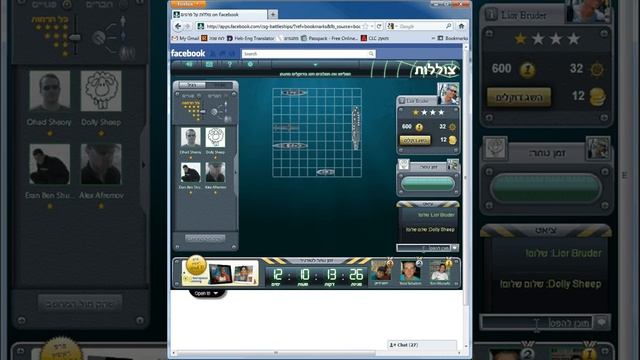Viewport: 640px width, 360px height.
Task: Click Lior Bruder's profile photo in Firefox
Action: (x=448, y=93)
